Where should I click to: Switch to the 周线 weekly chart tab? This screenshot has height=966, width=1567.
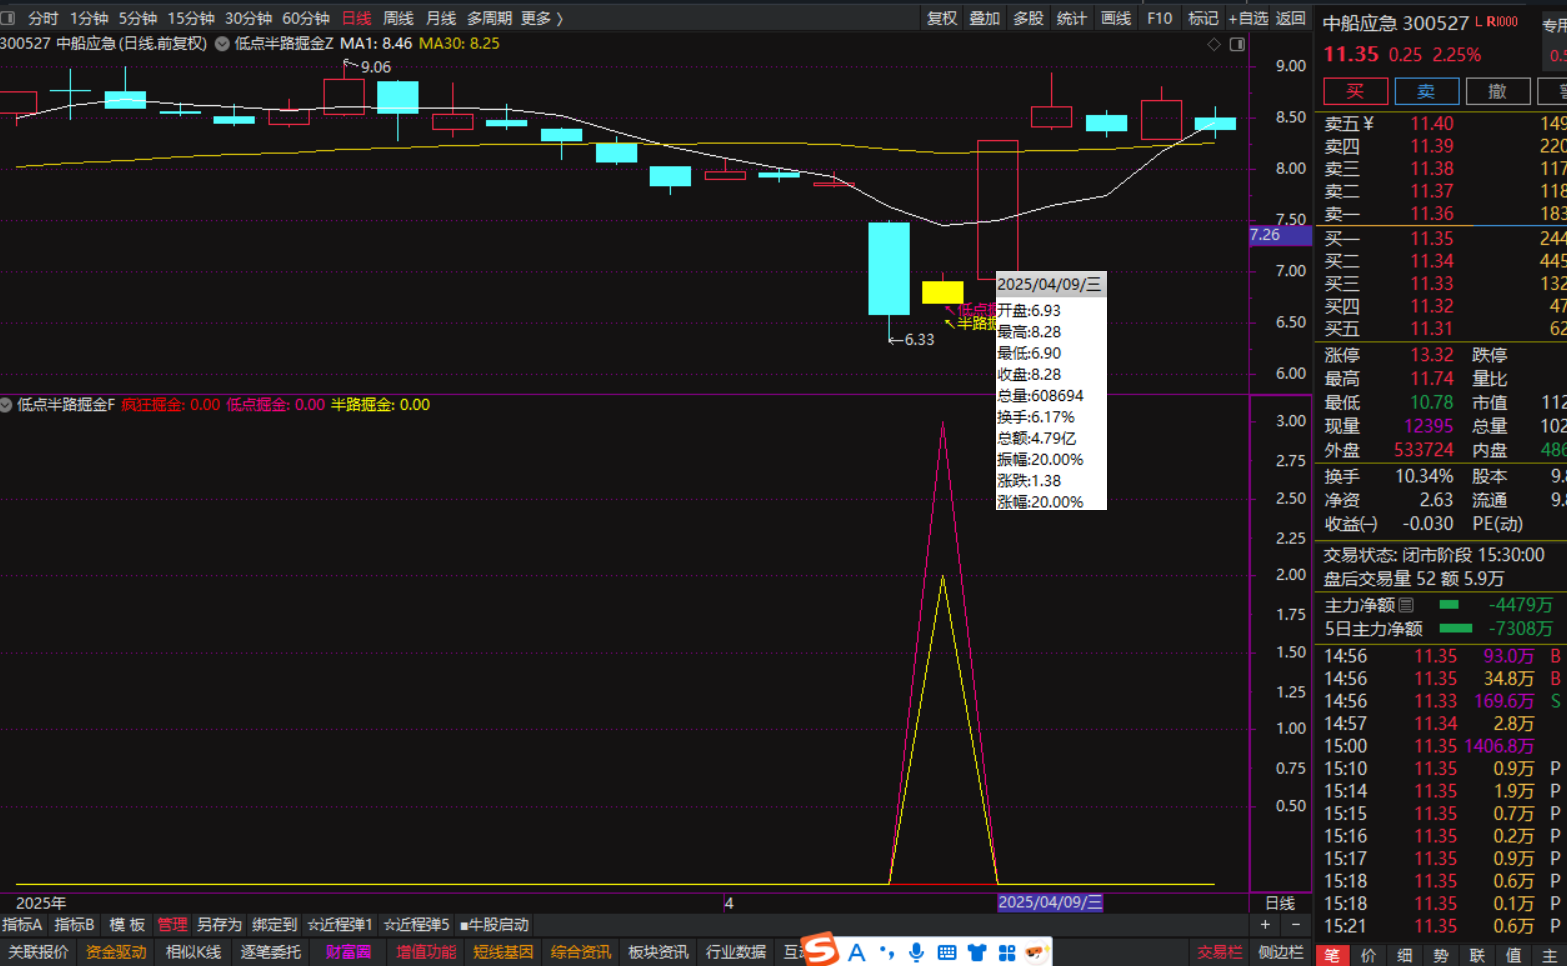point(398,18)
